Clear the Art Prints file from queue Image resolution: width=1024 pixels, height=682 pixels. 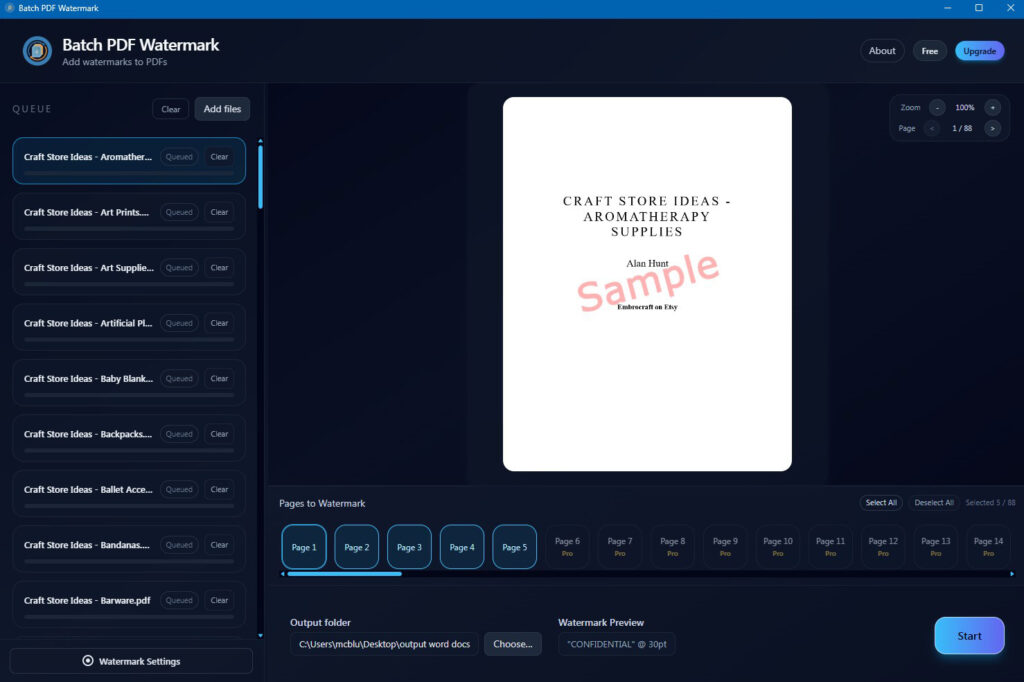pyautogui.click(x=219, y=212)
